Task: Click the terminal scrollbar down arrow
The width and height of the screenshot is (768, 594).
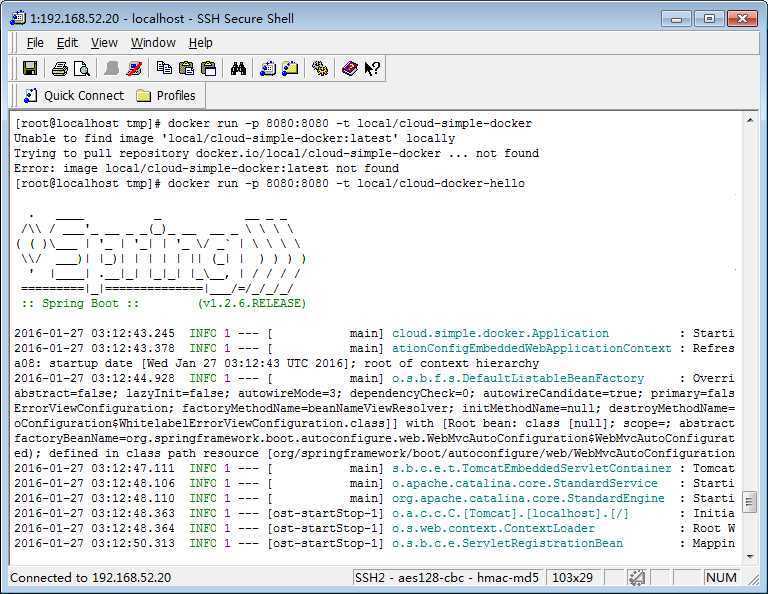Action: click(749, 557)
